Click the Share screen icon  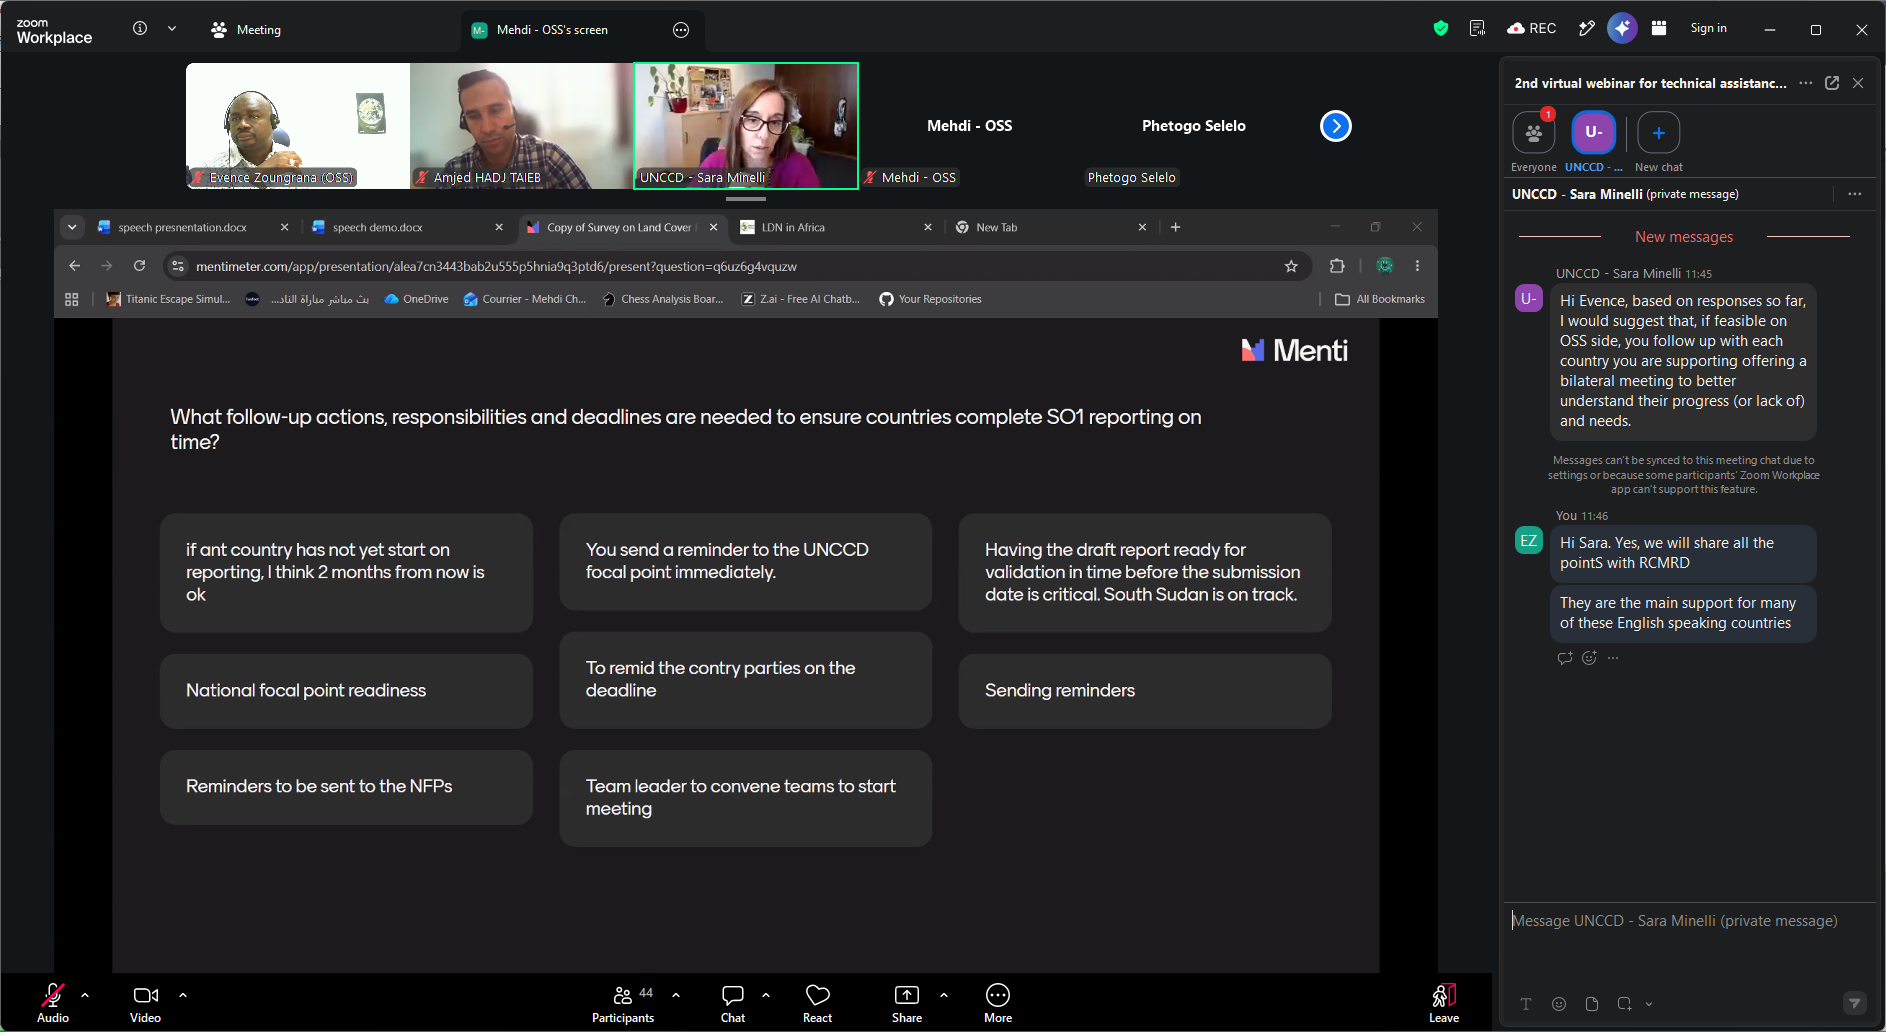pyautogui.click(x=907, y=1003)
